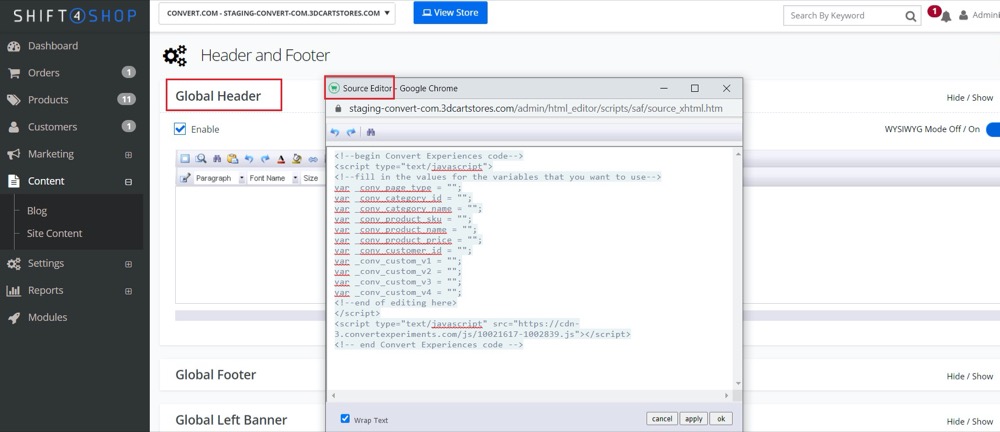Toggle the Wrap Text checkbox
This screenshot has width=1000, height=432.
point(345,419)
